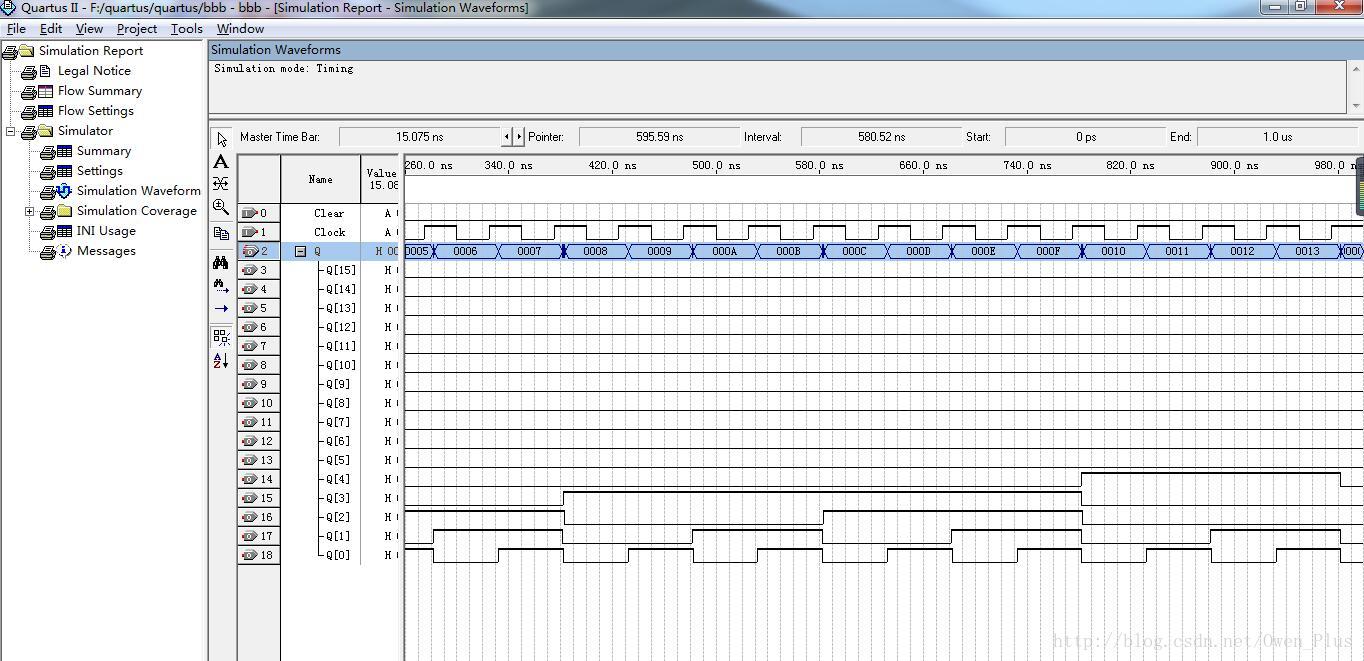Viewport: 1364px width, 661px height.
Task: Expand the Simulation Coverage node
Action: tap(29, 211)
